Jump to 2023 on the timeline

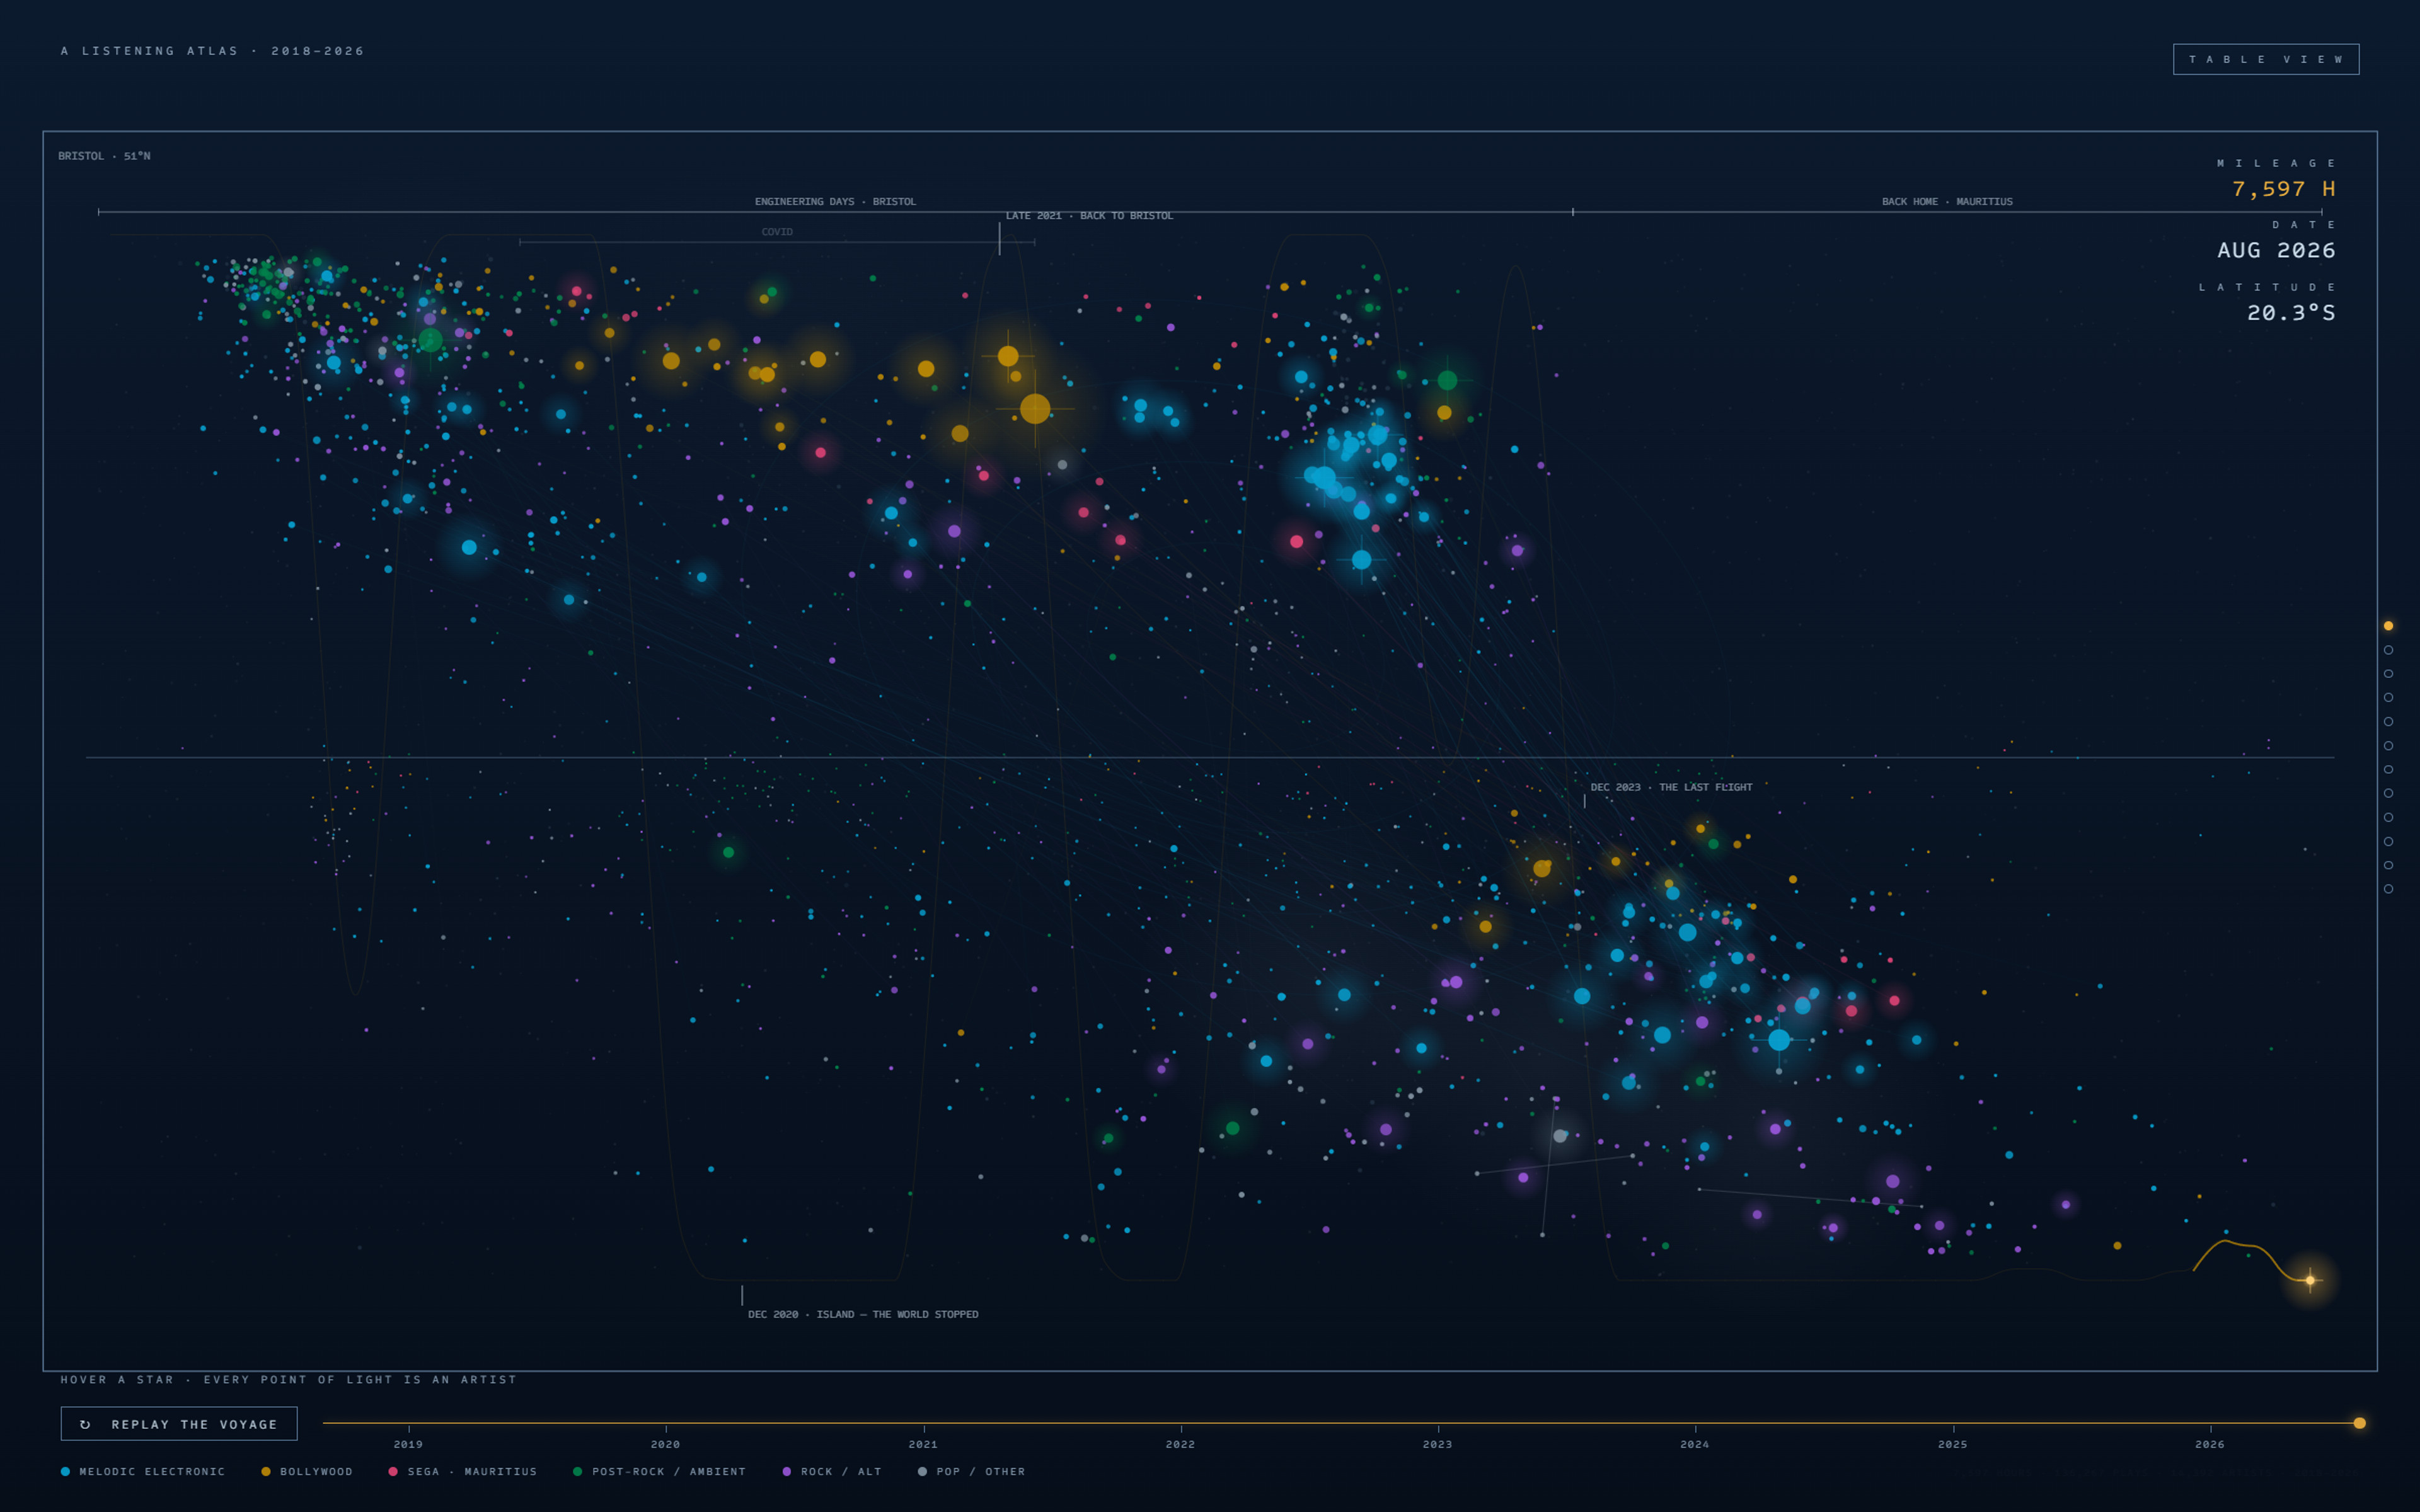click(x=1437, y=1444)
